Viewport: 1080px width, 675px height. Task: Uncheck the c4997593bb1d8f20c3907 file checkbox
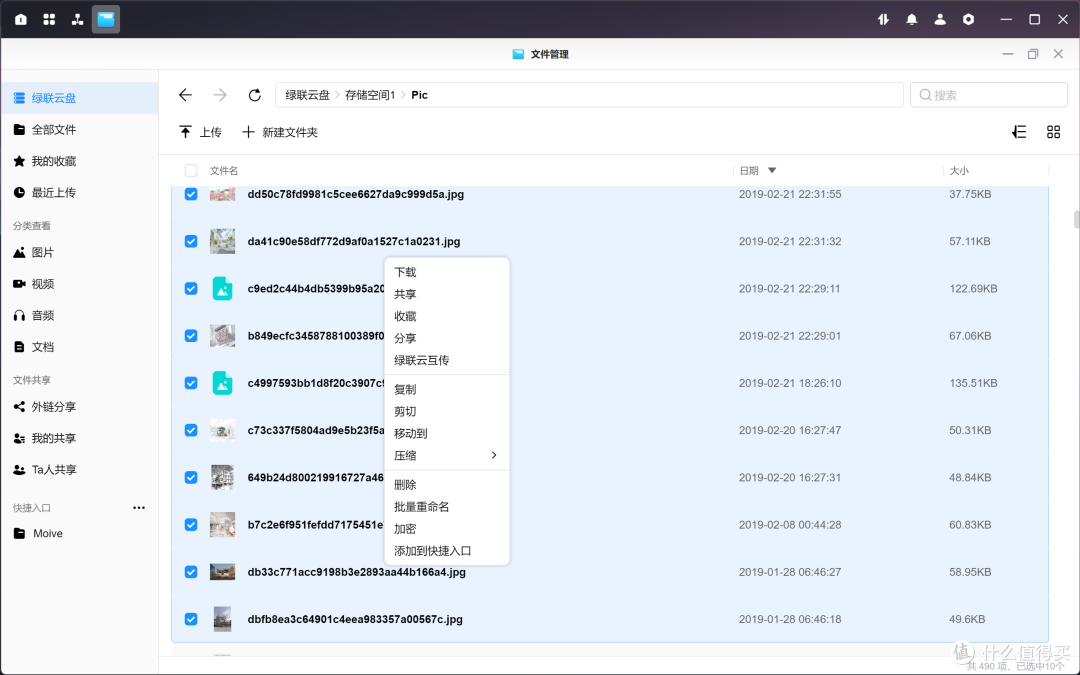point(191,383)
